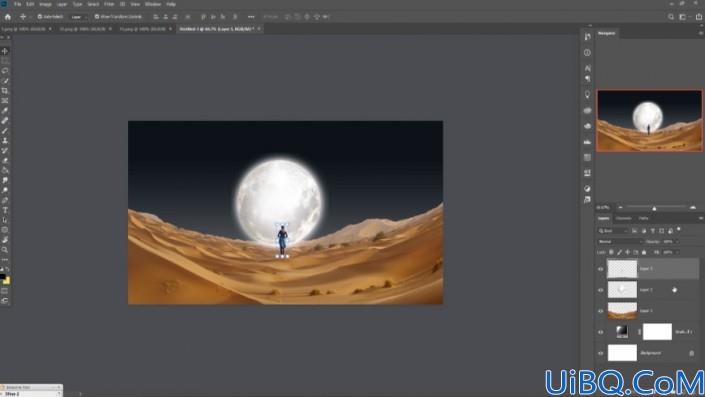Toggle lock transparent pixels icon
The image size is (705, 397).
coord(611,252)
